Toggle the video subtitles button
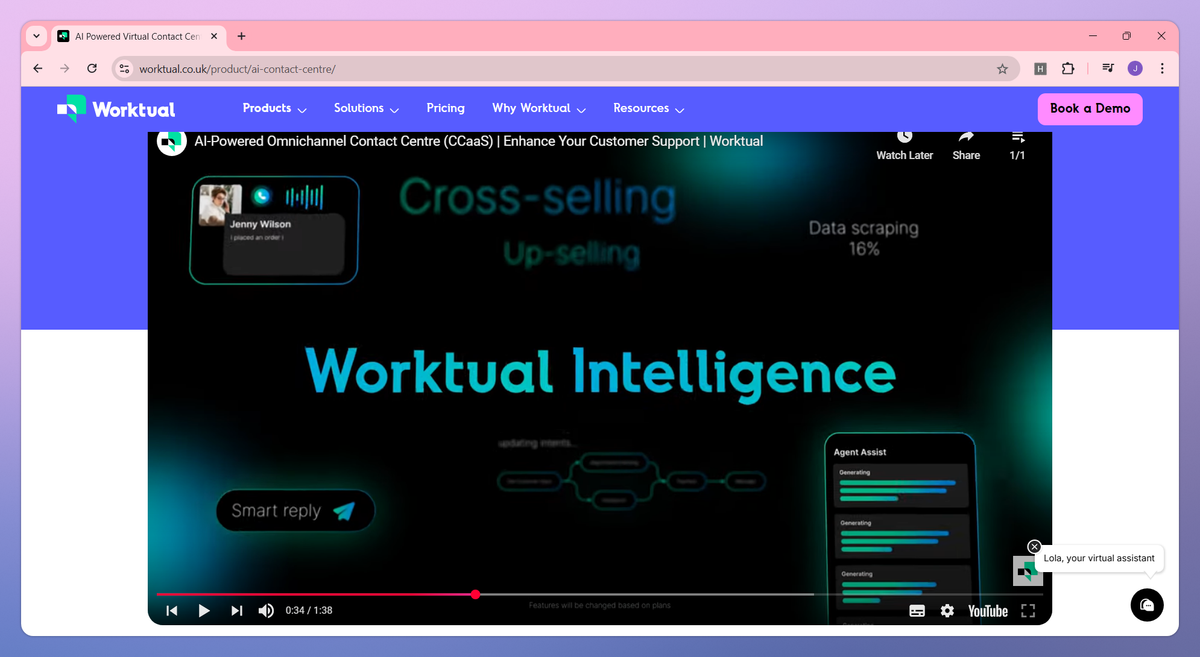This screenshot has height=657, width=1200. pyautogui.click(x=917, y=611)
